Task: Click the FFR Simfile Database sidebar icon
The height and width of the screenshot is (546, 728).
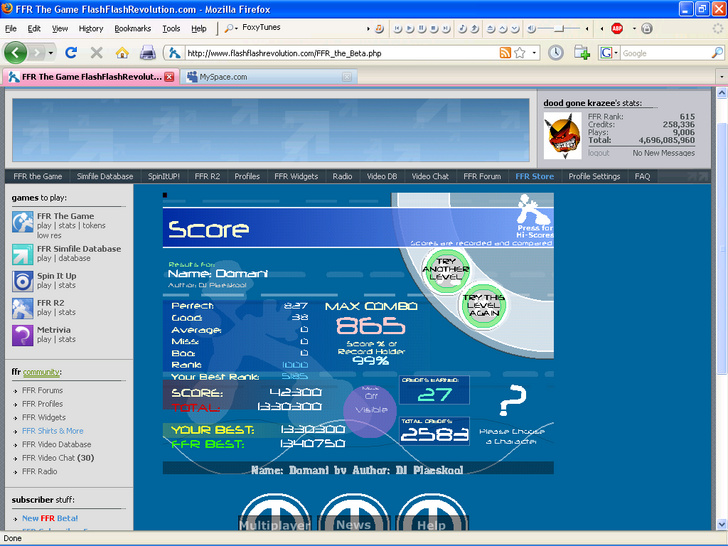Action: click(22, 254)
